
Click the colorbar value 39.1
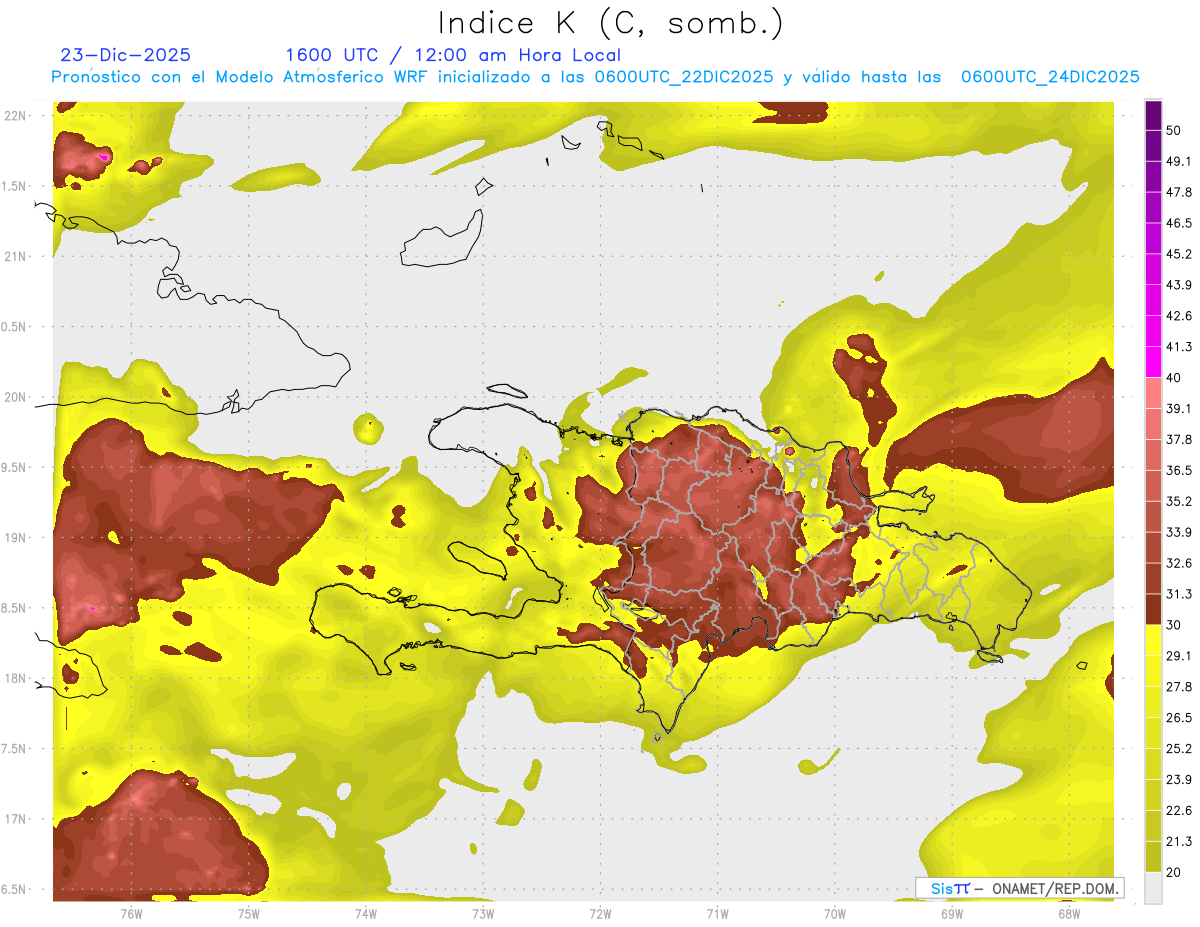[1179, 408]
